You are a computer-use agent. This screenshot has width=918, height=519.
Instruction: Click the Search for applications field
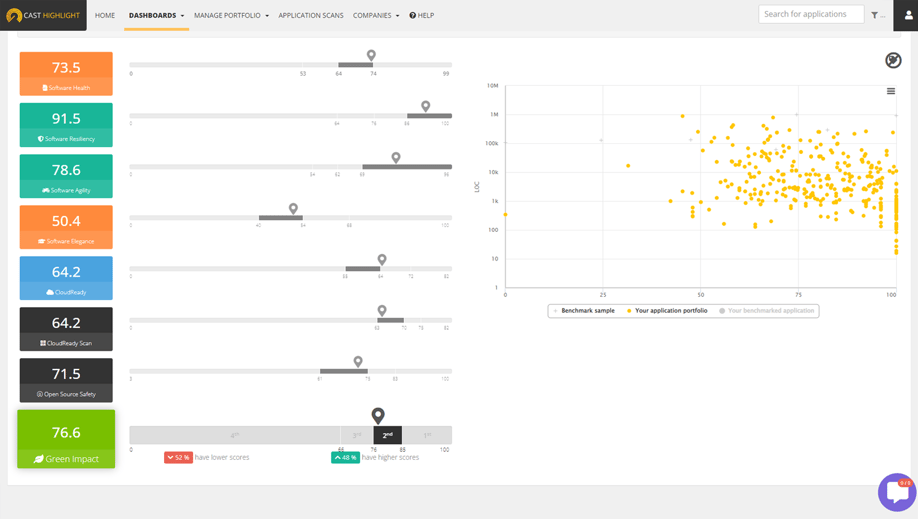(811, 14)
